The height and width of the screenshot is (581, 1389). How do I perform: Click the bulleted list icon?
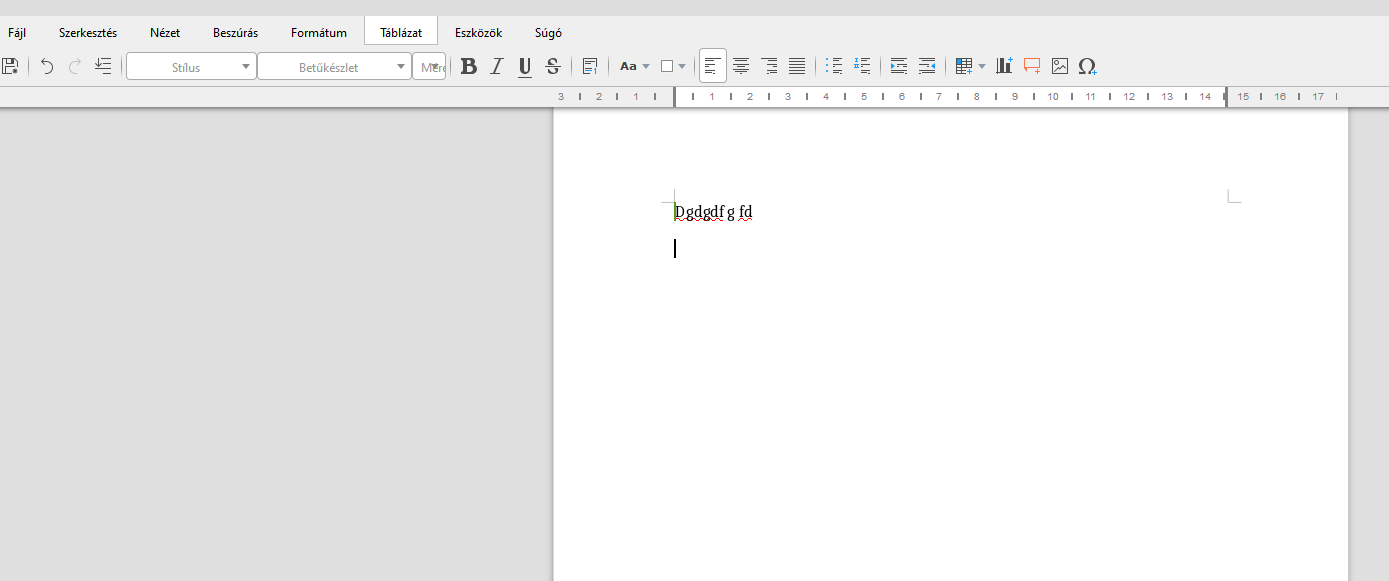point(834,66)
